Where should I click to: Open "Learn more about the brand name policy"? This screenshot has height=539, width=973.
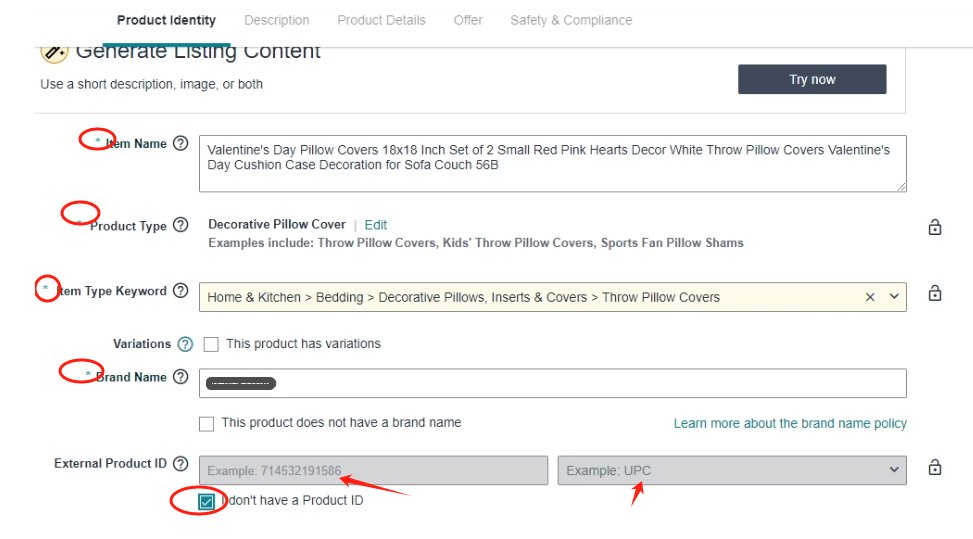point(790,423)
